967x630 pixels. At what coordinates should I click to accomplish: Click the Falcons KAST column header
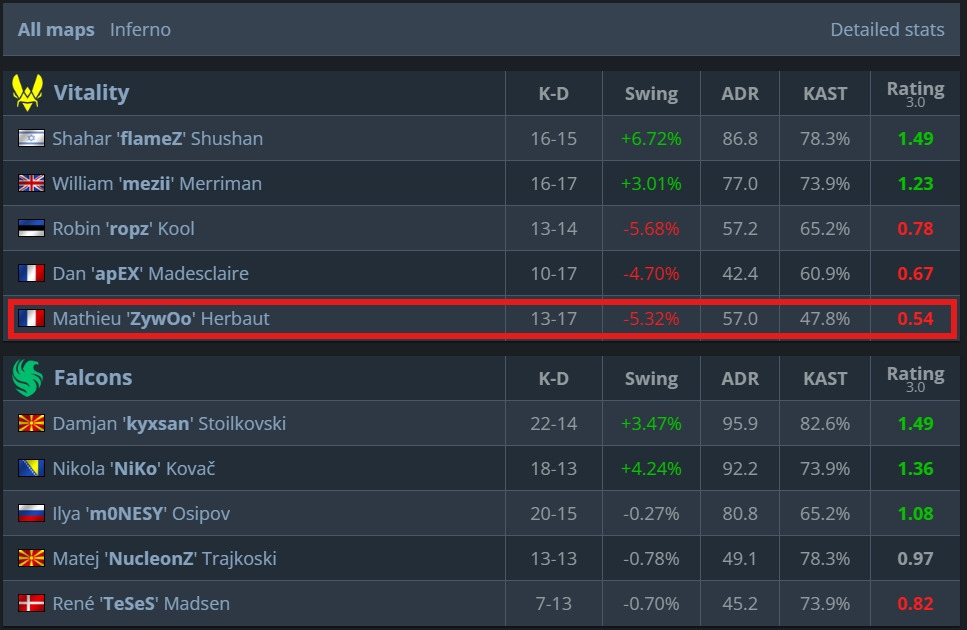825,379
